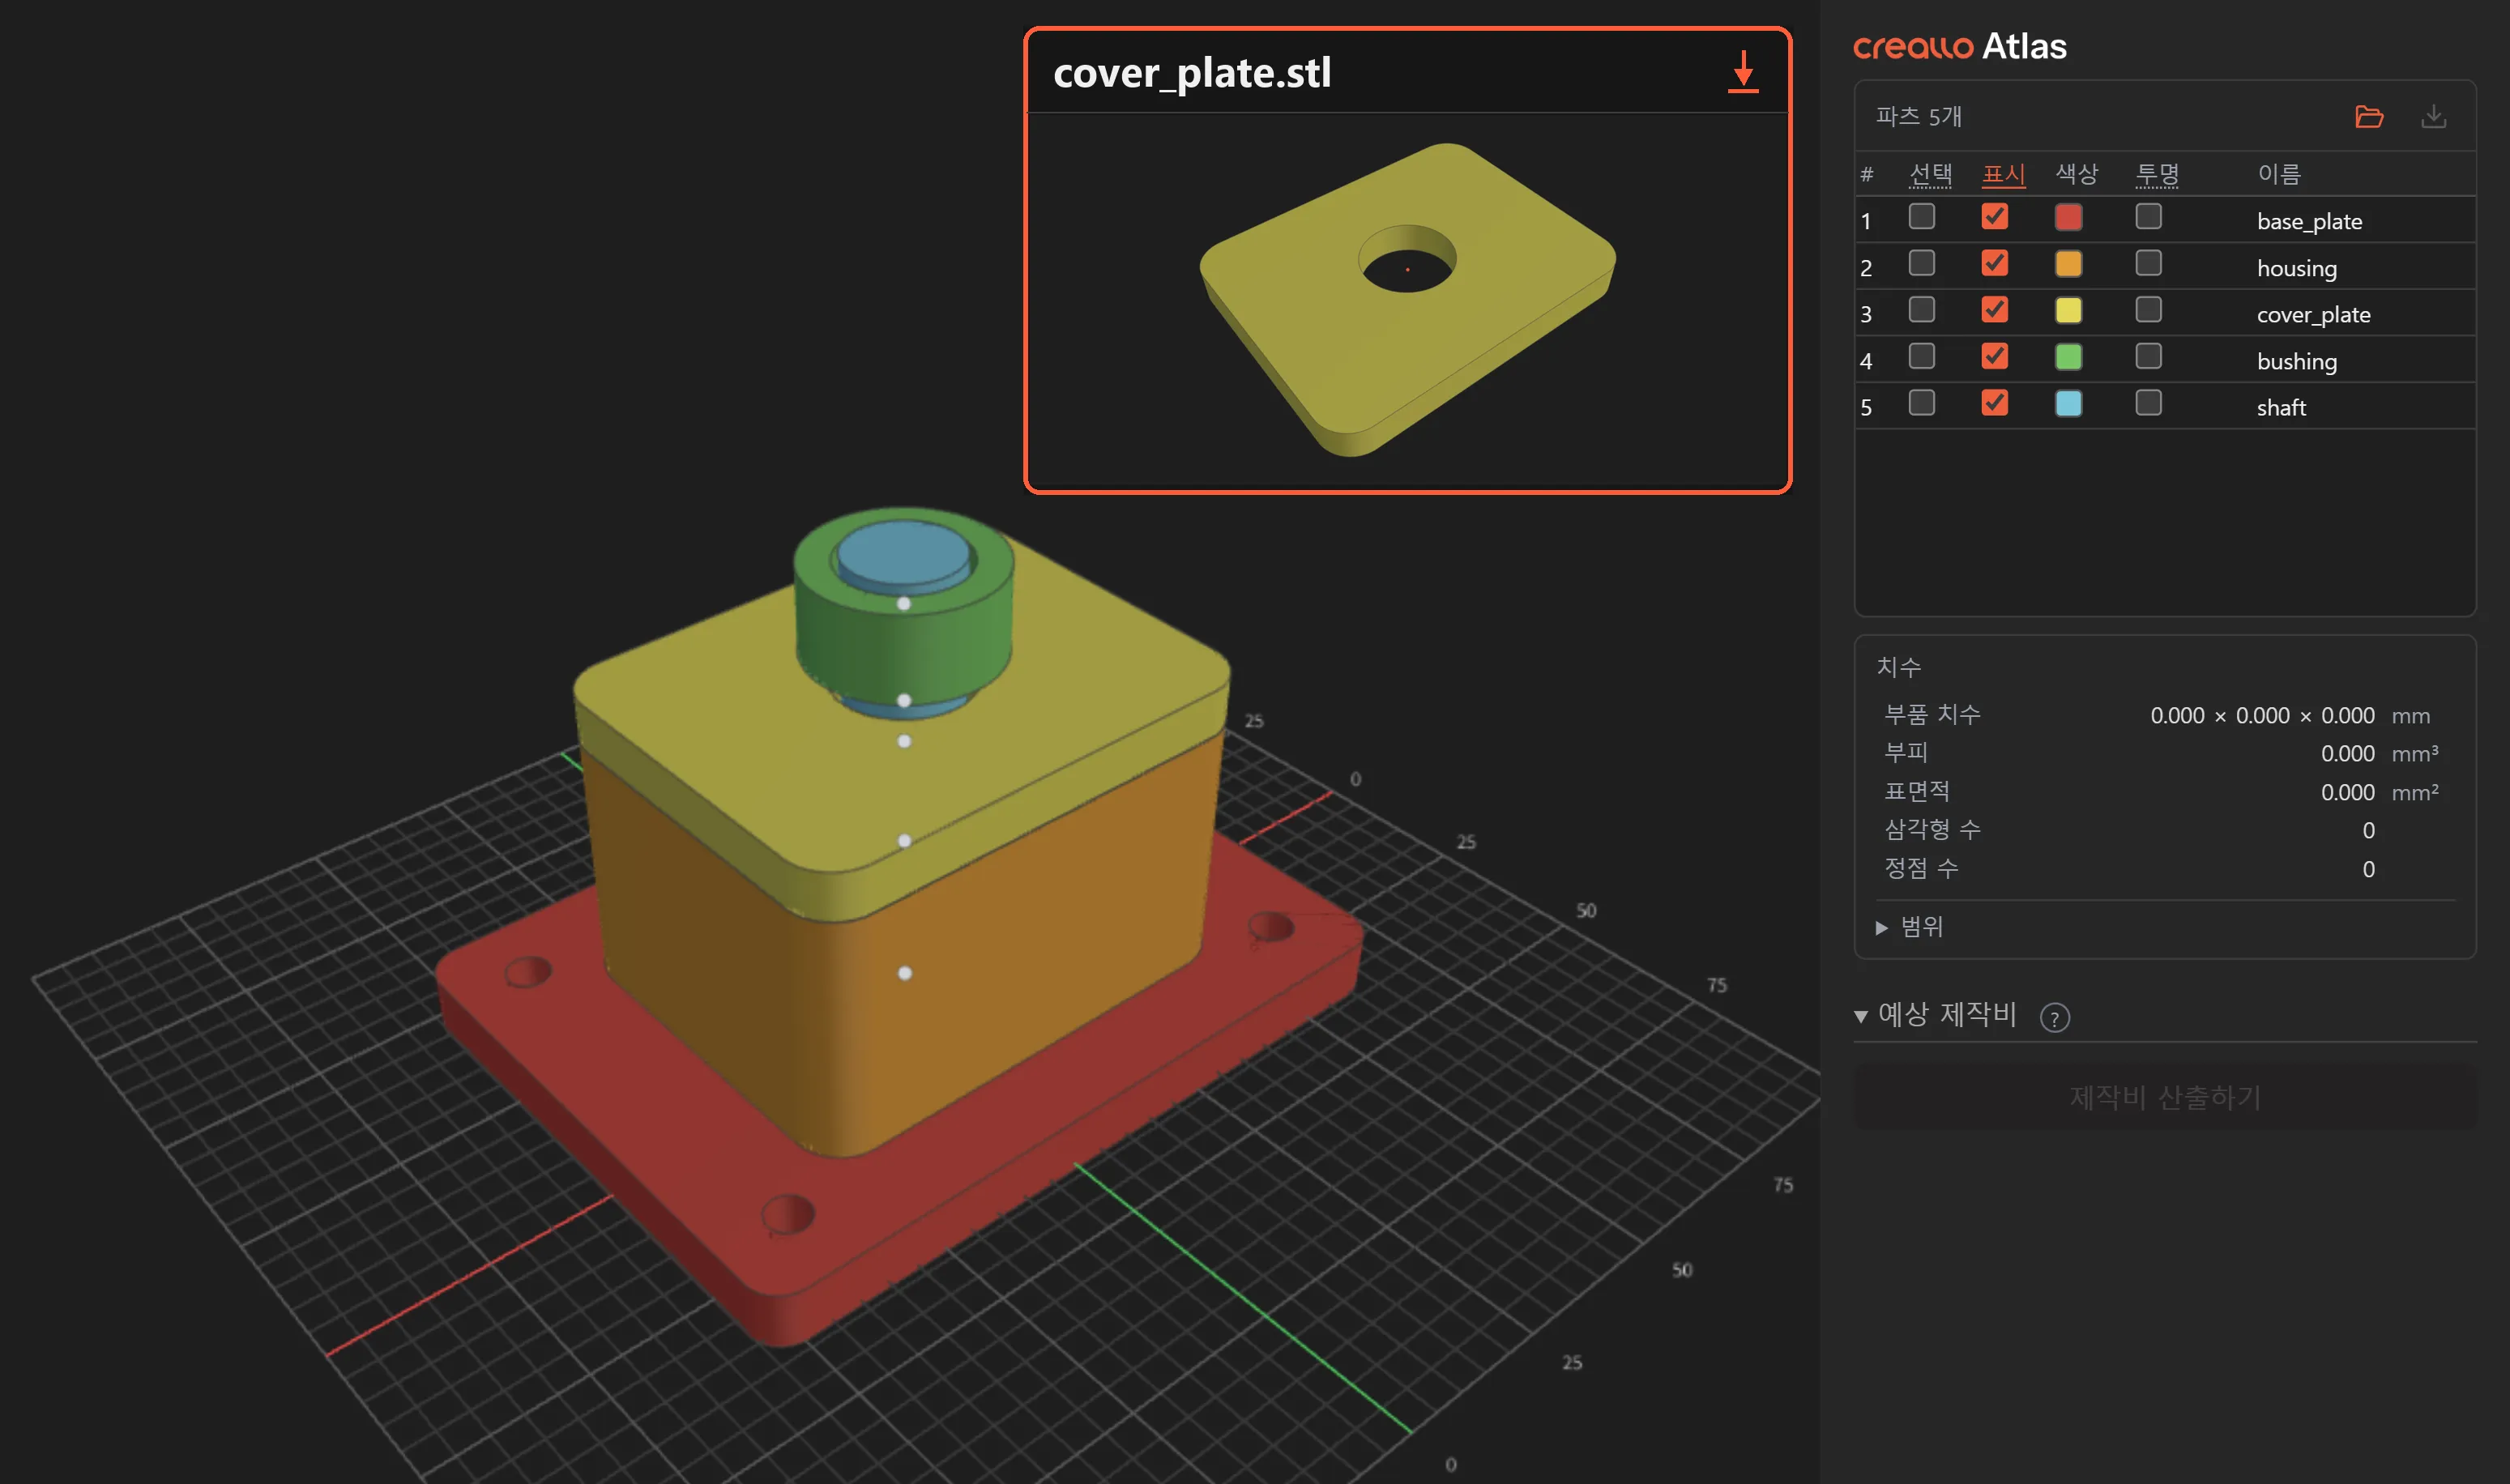This screenshot has width=2510, height=1484.
Task: Hide the base_plate part
Action: click(x=1994, y=217)
